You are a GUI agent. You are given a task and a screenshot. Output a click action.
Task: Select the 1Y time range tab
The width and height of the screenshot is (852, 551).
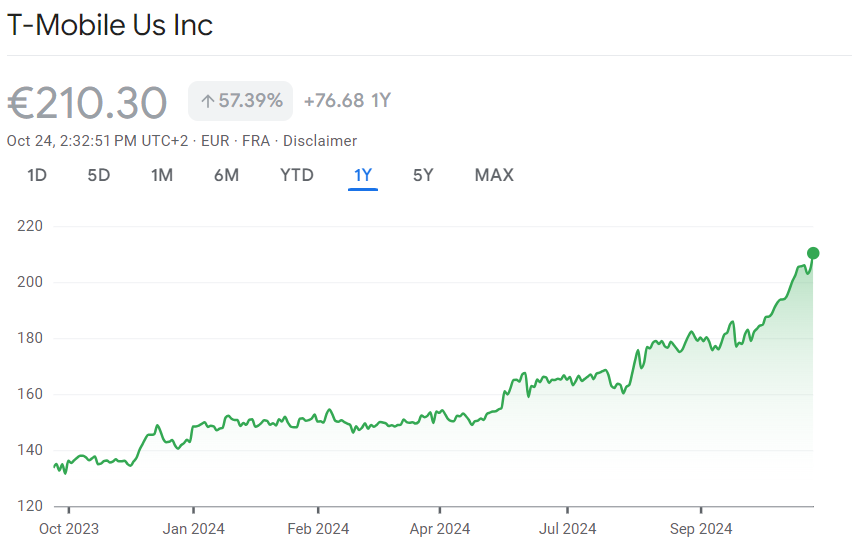click(363, 175)
